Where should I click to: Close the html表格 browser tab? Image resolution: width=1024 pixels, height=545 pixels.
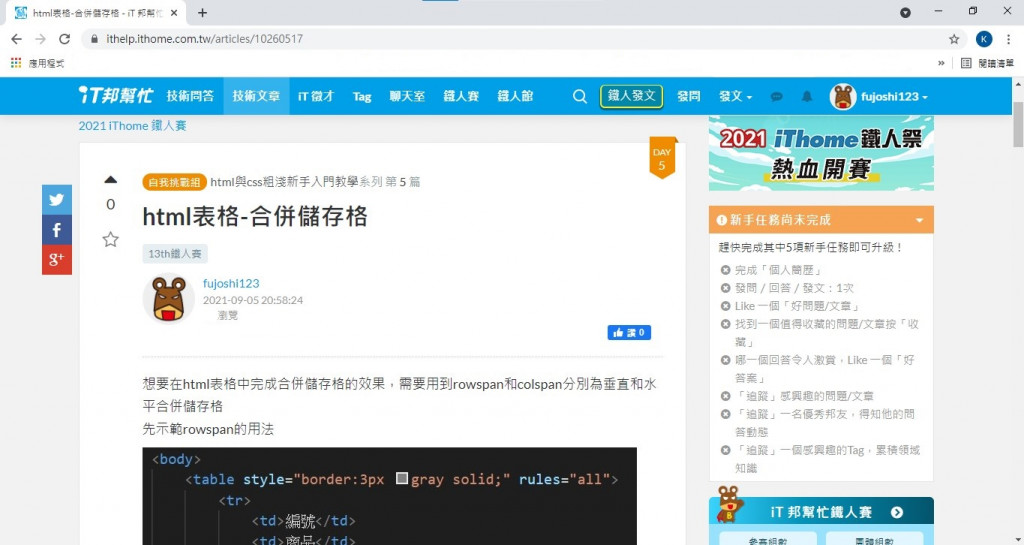click(x=174, y=12)
